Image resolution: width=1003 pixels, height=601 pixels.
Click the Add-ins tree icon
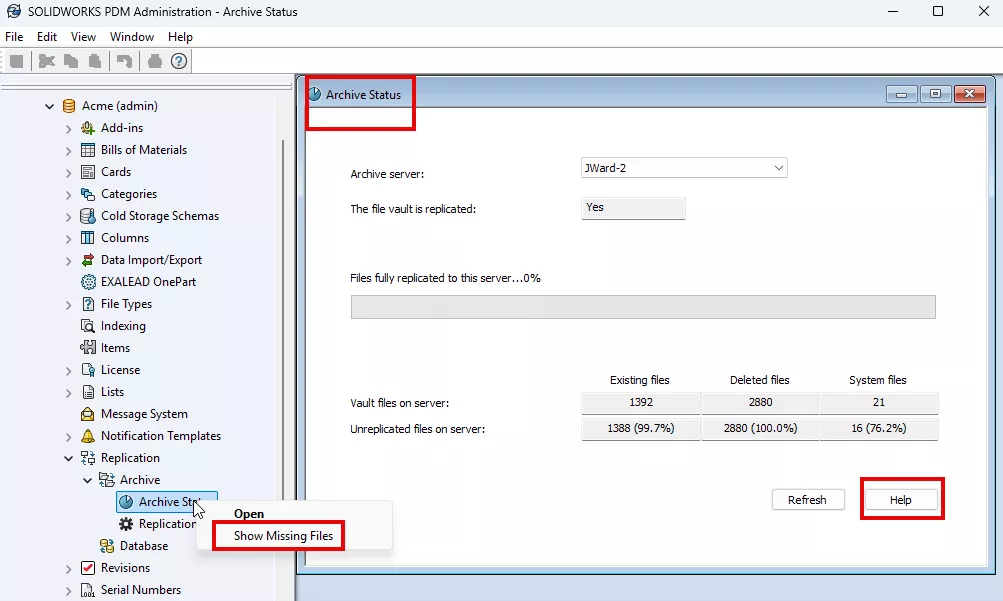click(88, 128)
